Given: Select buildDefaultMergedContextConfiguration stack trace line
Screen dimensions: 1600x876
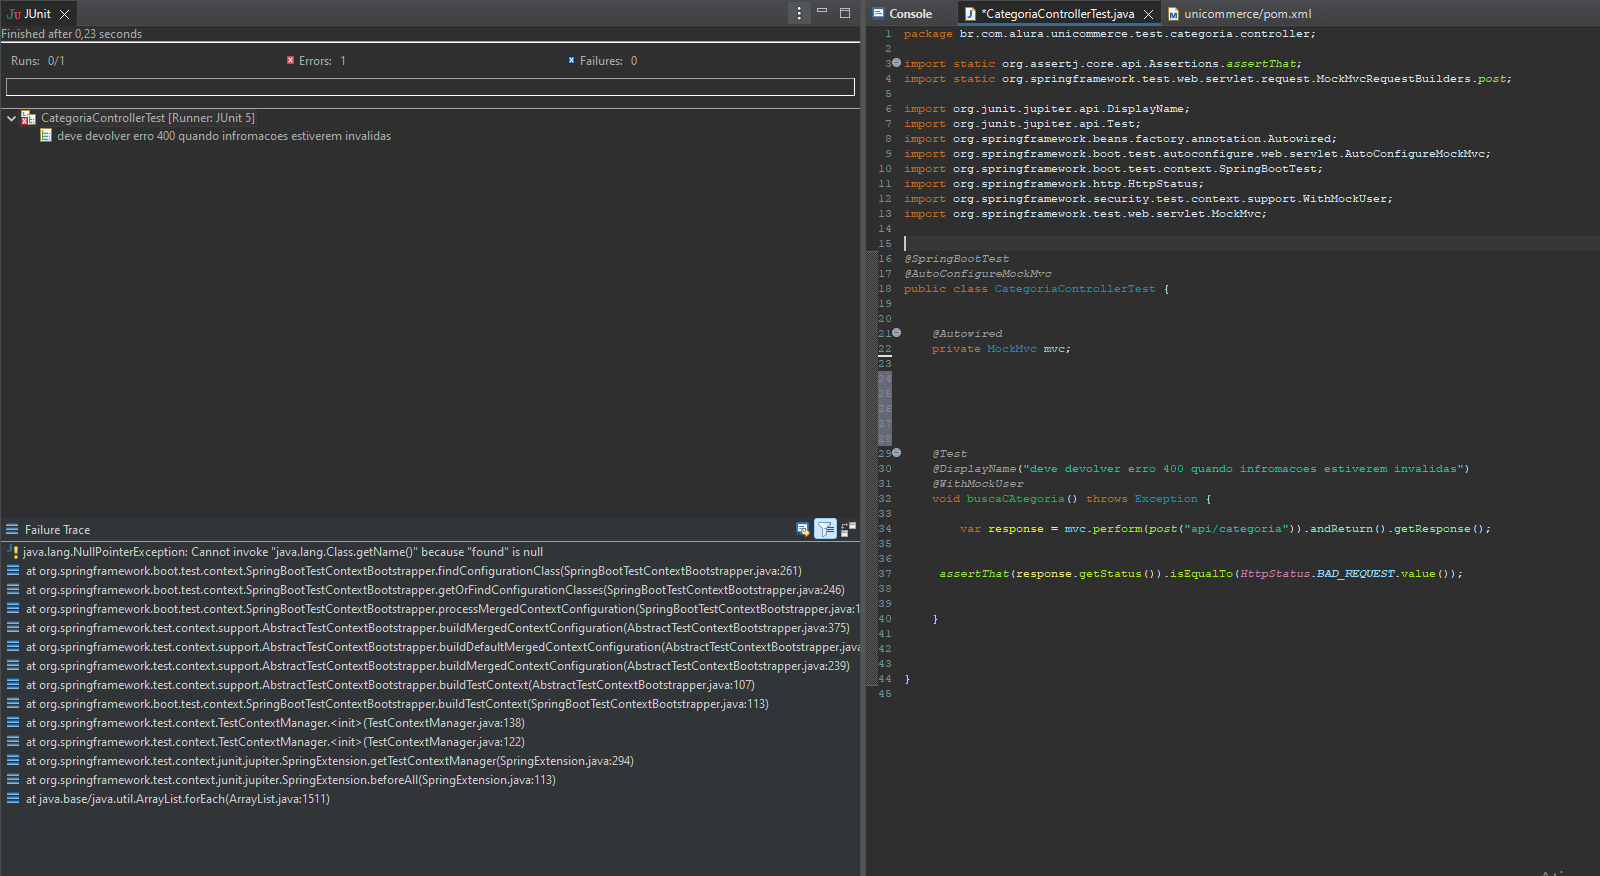Looking at the screenshot, I should click(443, 647).
